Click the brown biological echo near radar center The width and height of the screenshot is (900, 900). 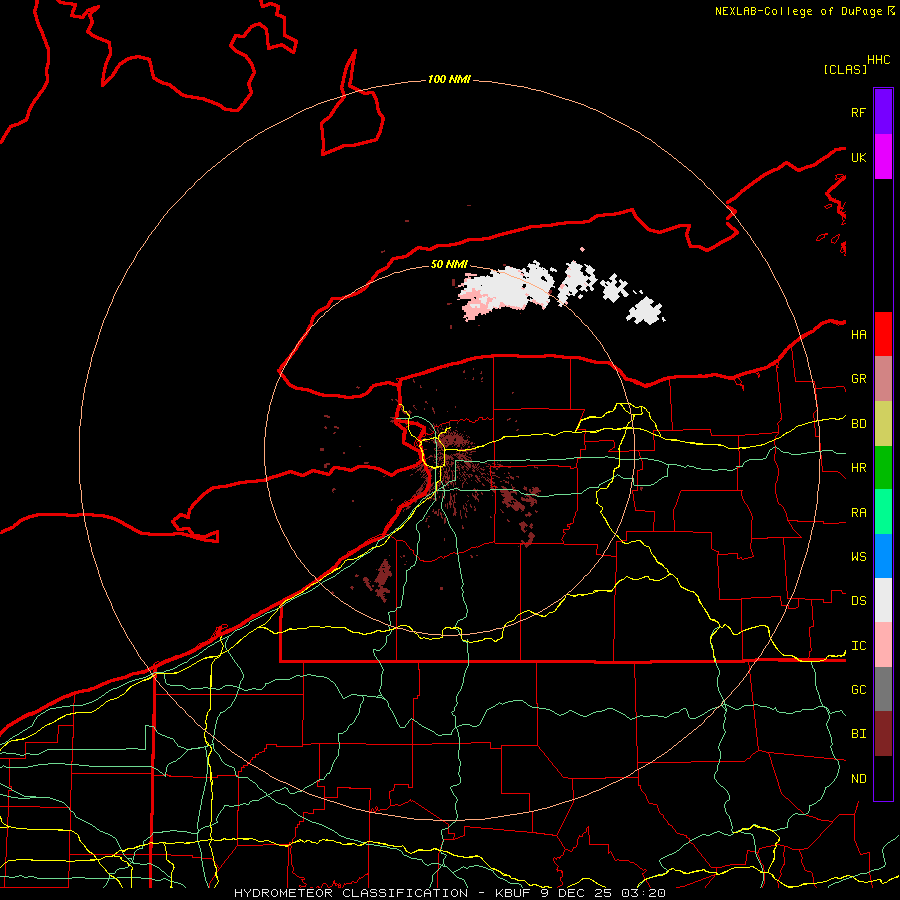(x=455, y=441)
